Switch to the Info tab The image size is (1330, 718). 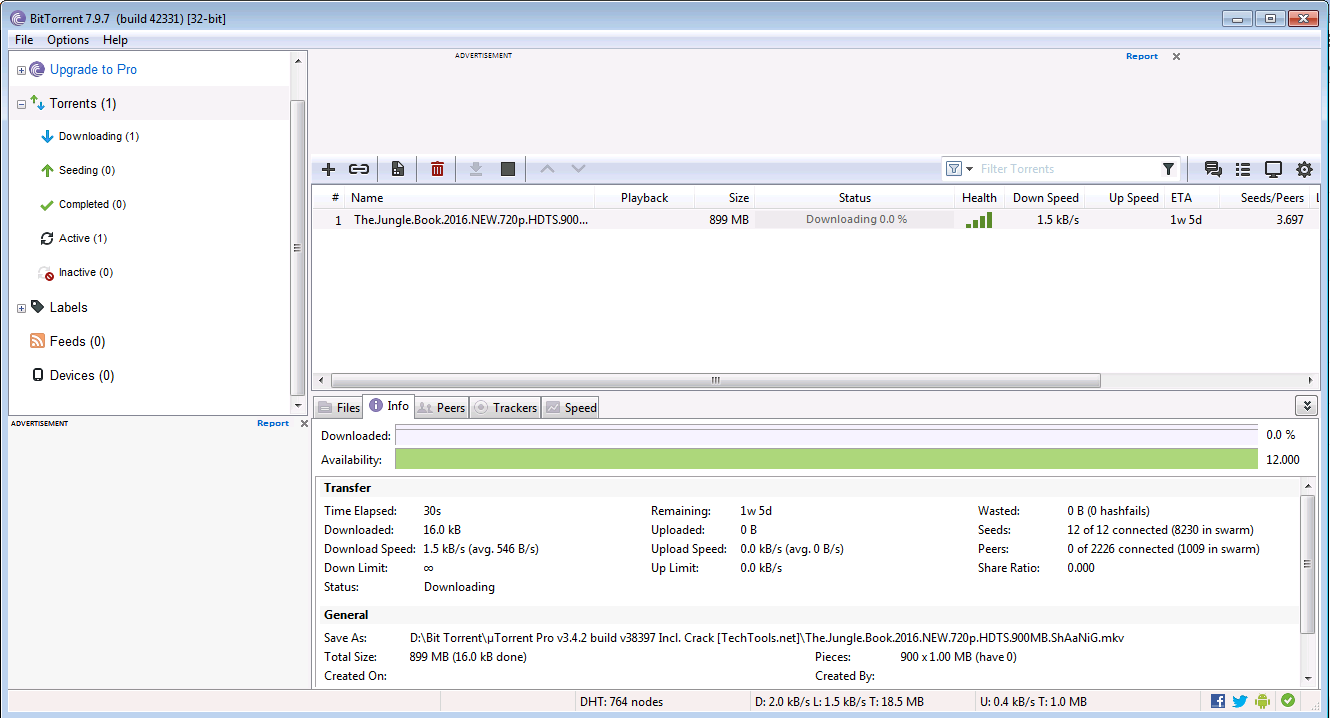[x=388, y=405]
